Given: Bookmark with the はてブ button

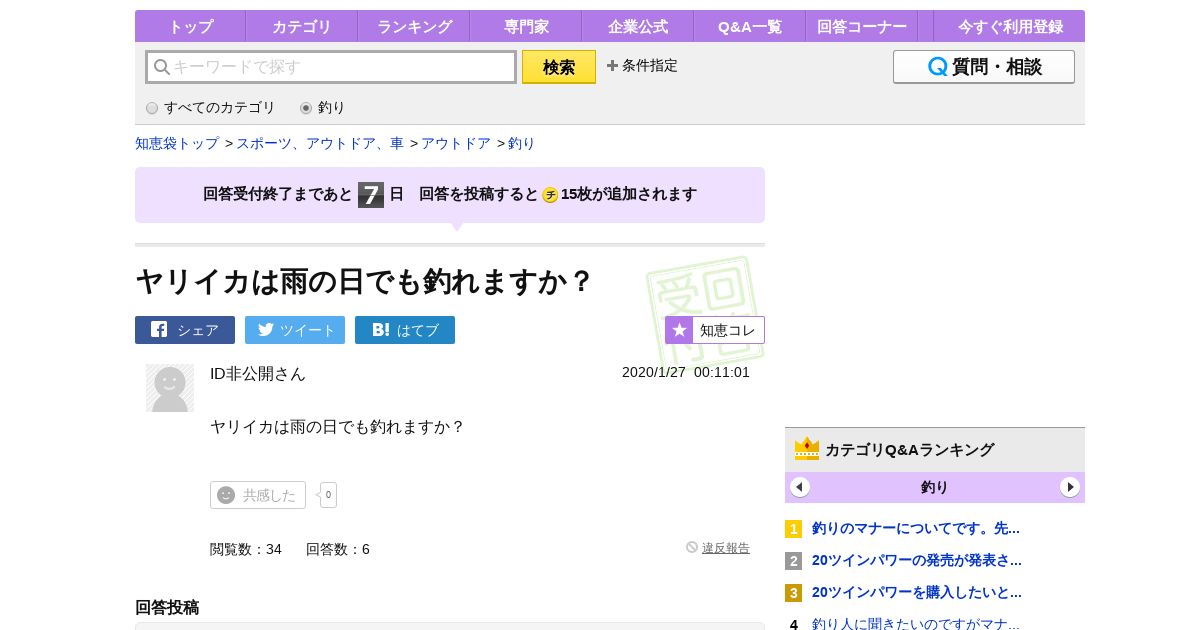Looking at the screenshot, I should tap(405, 330).
